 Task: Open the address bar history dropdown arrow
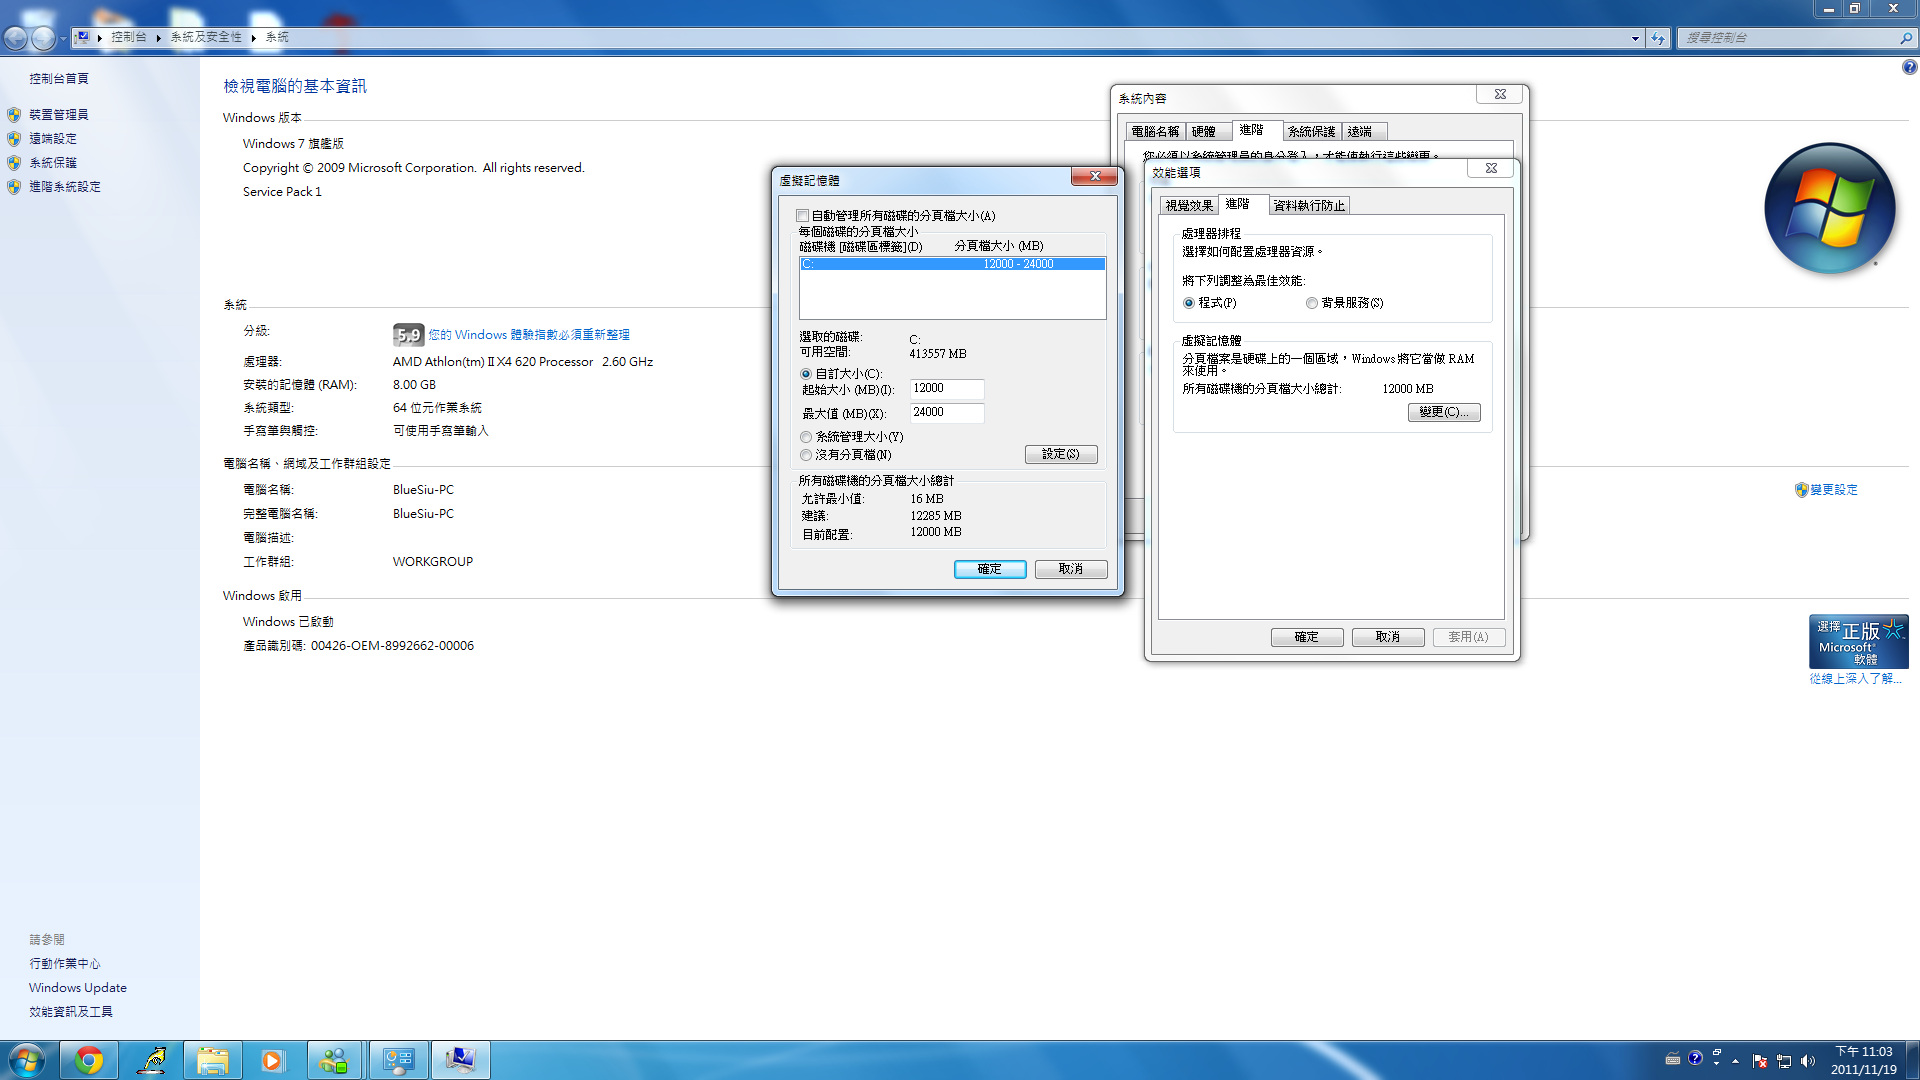1635,38
